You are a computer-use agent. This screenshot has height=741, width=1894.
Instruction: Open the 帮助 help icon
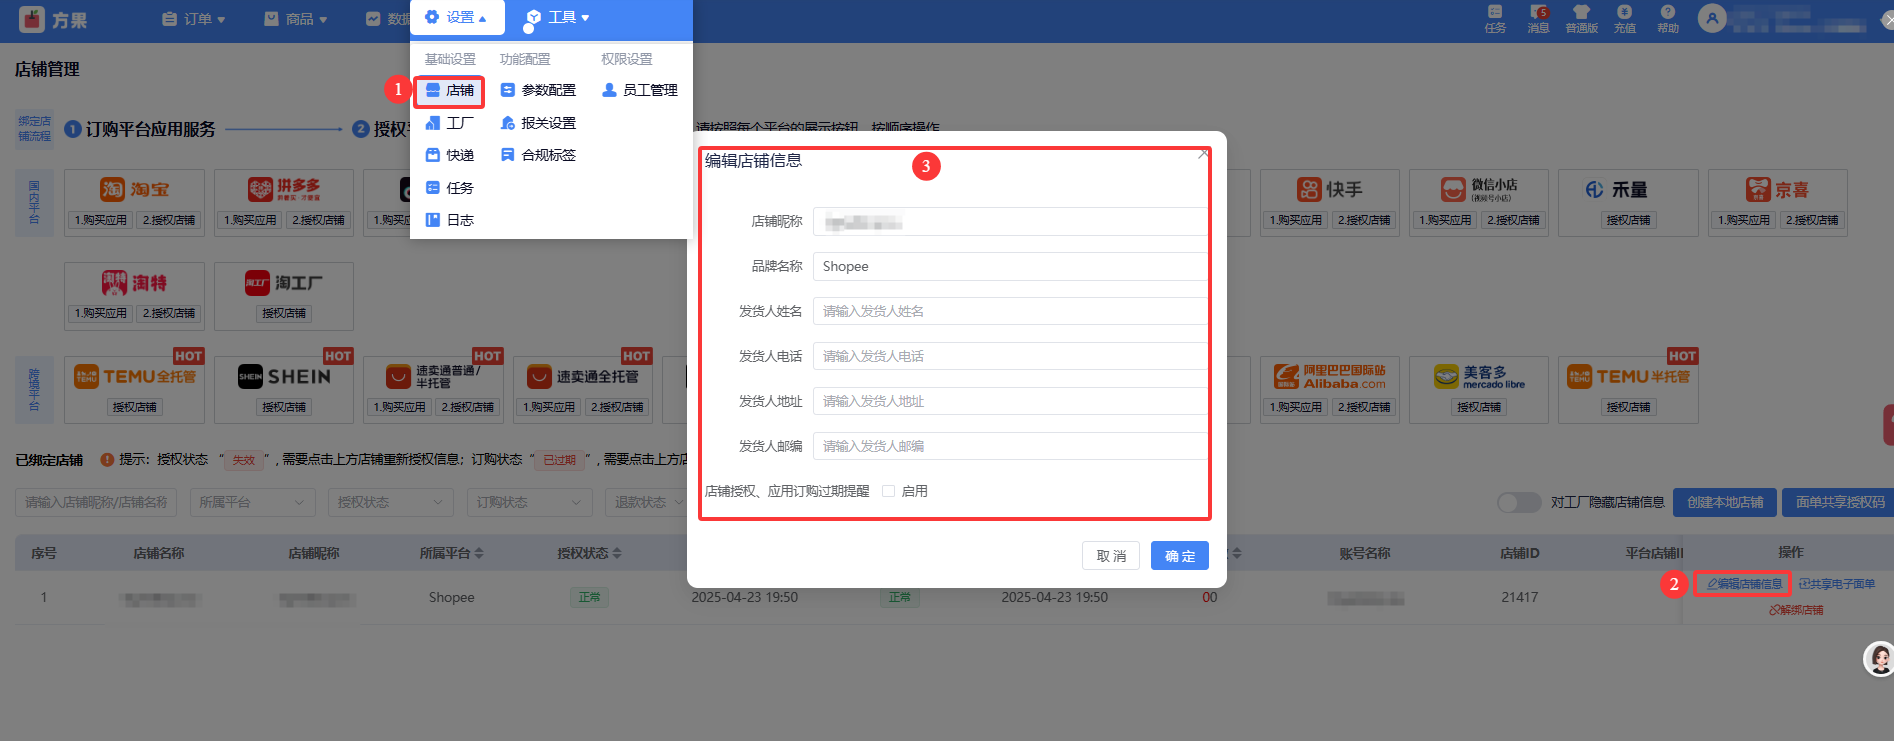[x=1668, y=19]
